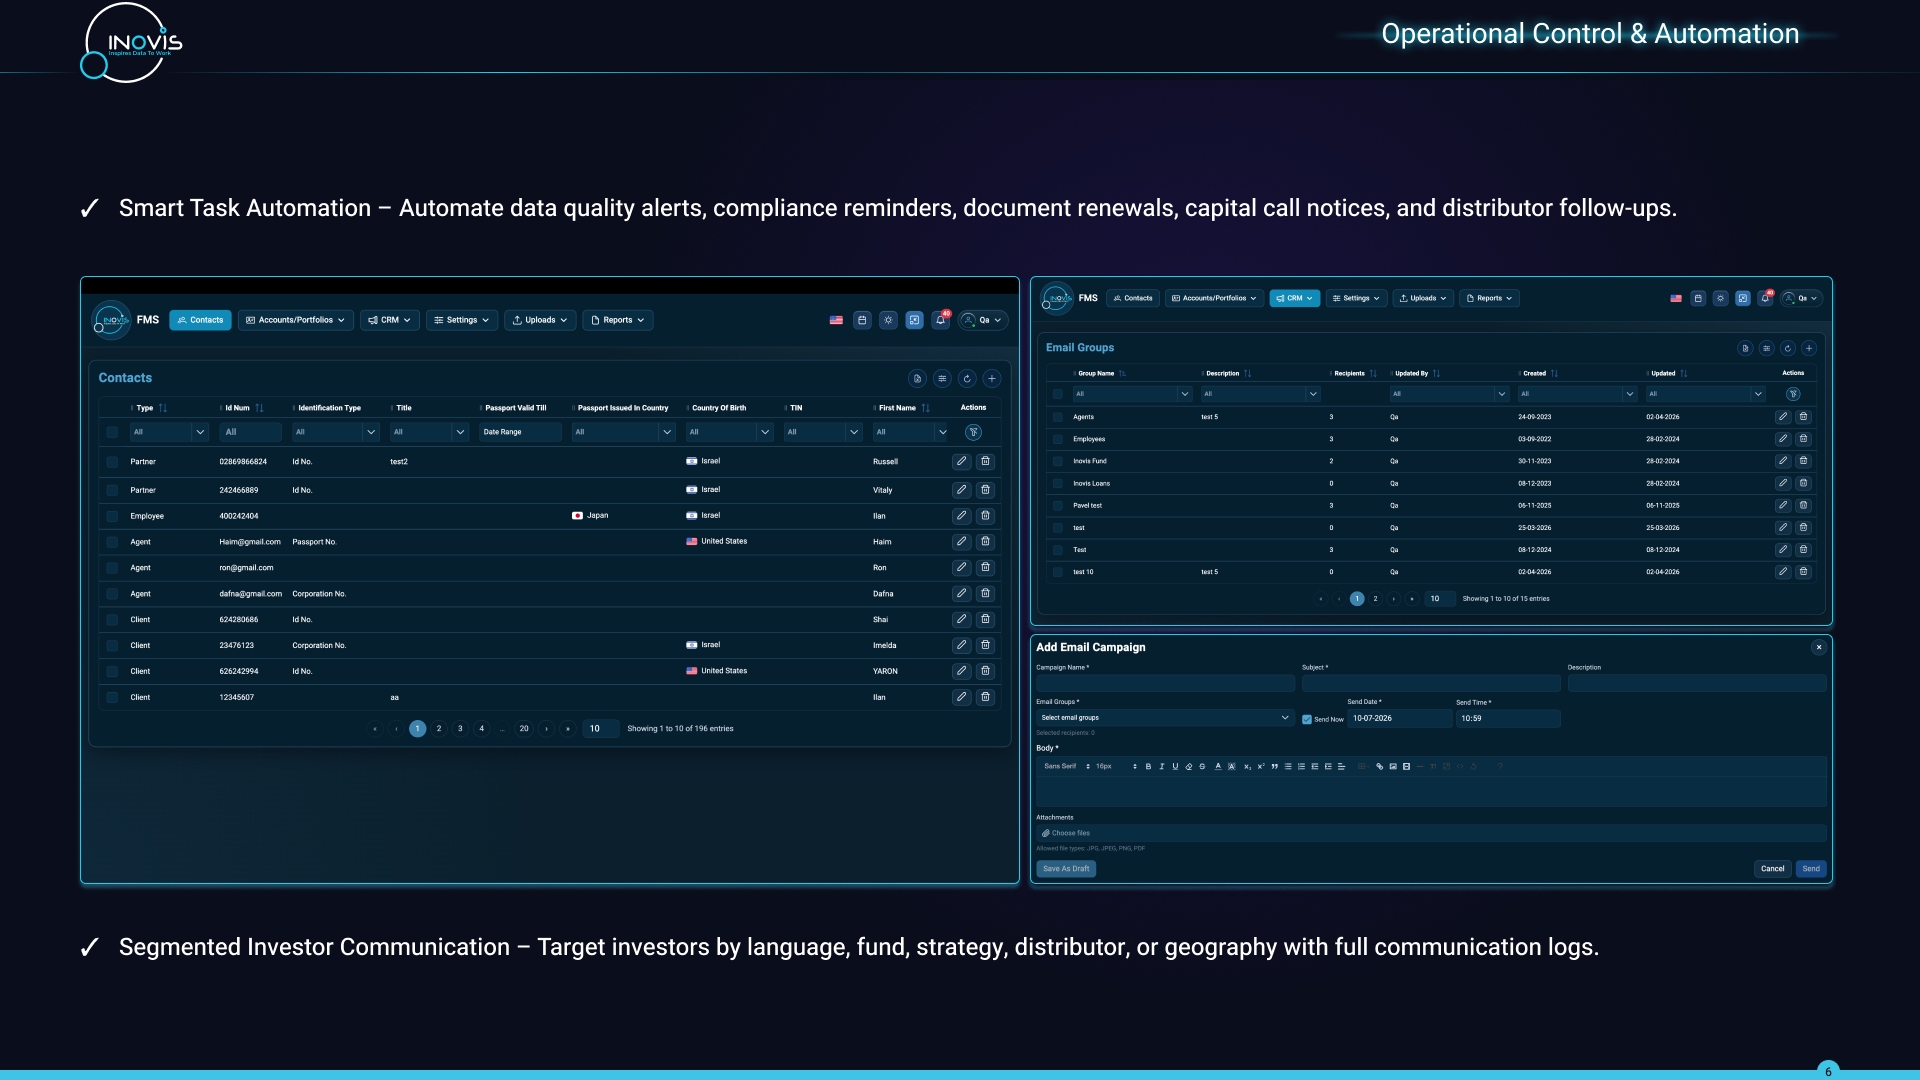Click the Campaign Name input field
1920x1080 pixels.
(1165, 684)
